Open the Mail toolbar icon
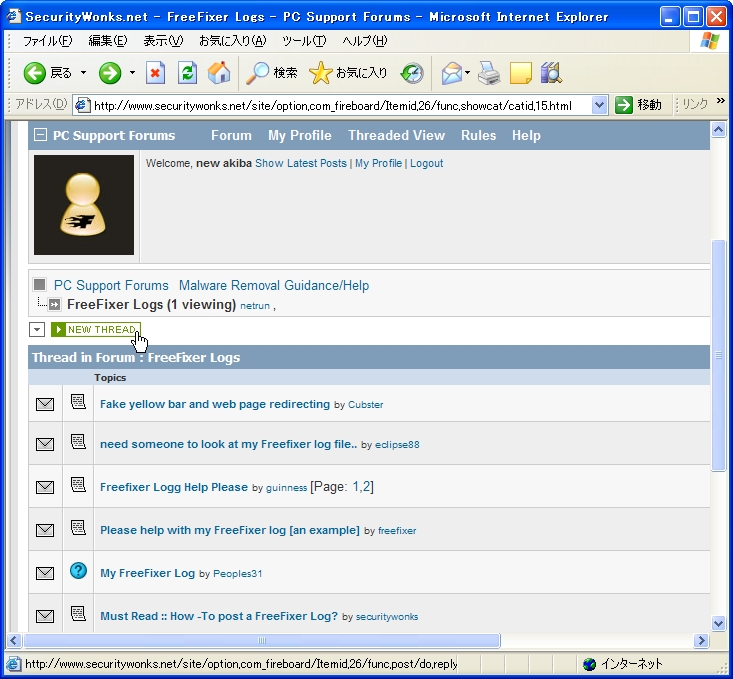This screenshot has width=733, height=679. tap(452, 73)
